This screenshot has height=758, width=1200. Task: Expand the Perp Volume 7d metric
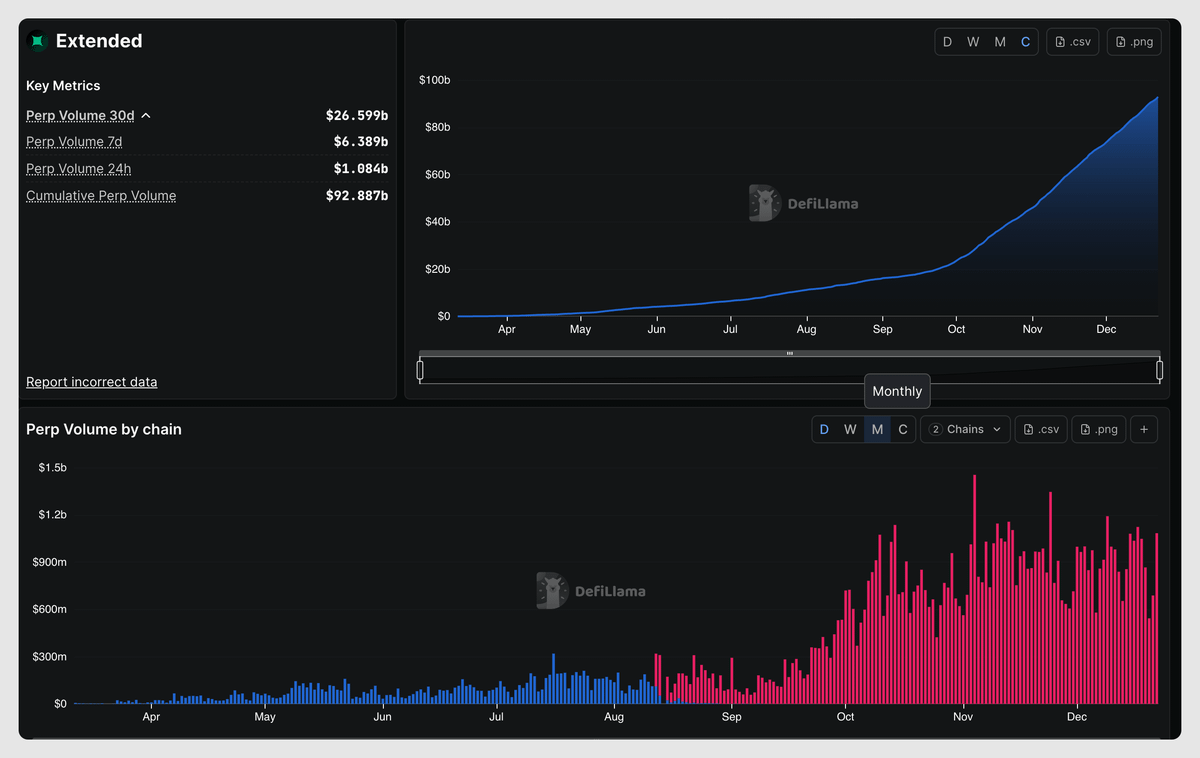[x=74, y=141]
